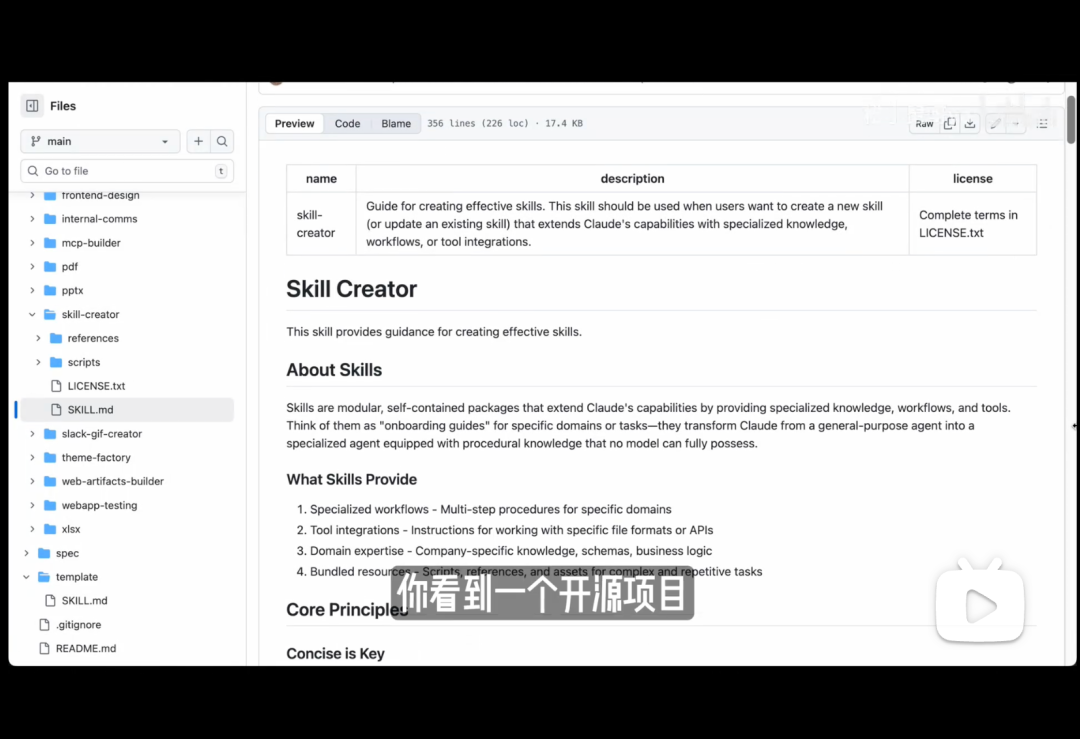Image resolution: width=1080 pixels, height=739 pixels.
Task: Collapse the Files side panel icon
Action: tap(32, 106)
